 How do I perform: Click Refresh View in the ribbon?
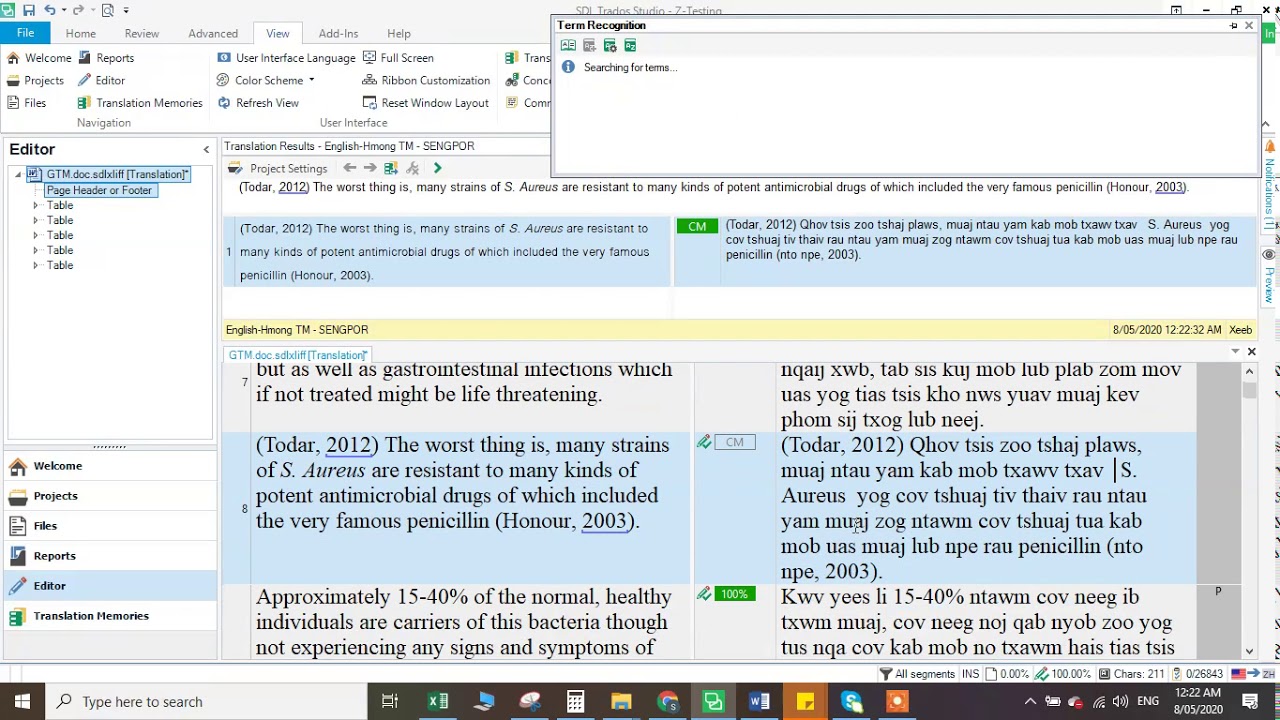[x=258, y=103]
